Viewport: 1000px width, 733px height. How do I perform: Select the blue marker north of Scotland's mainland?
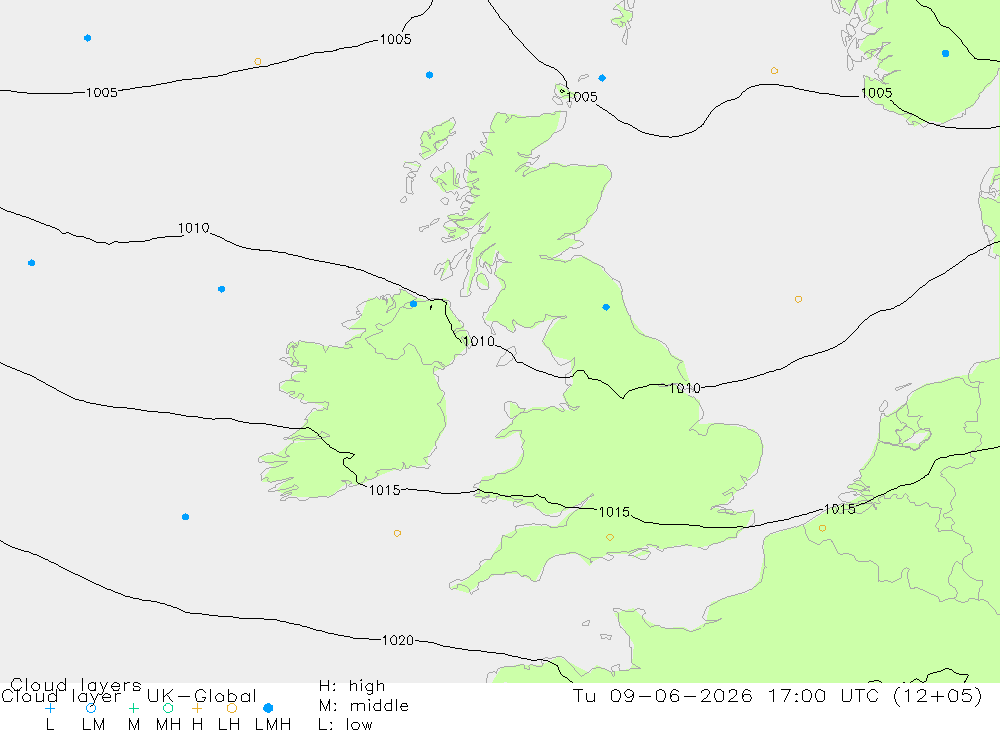[x=429, y=75]
